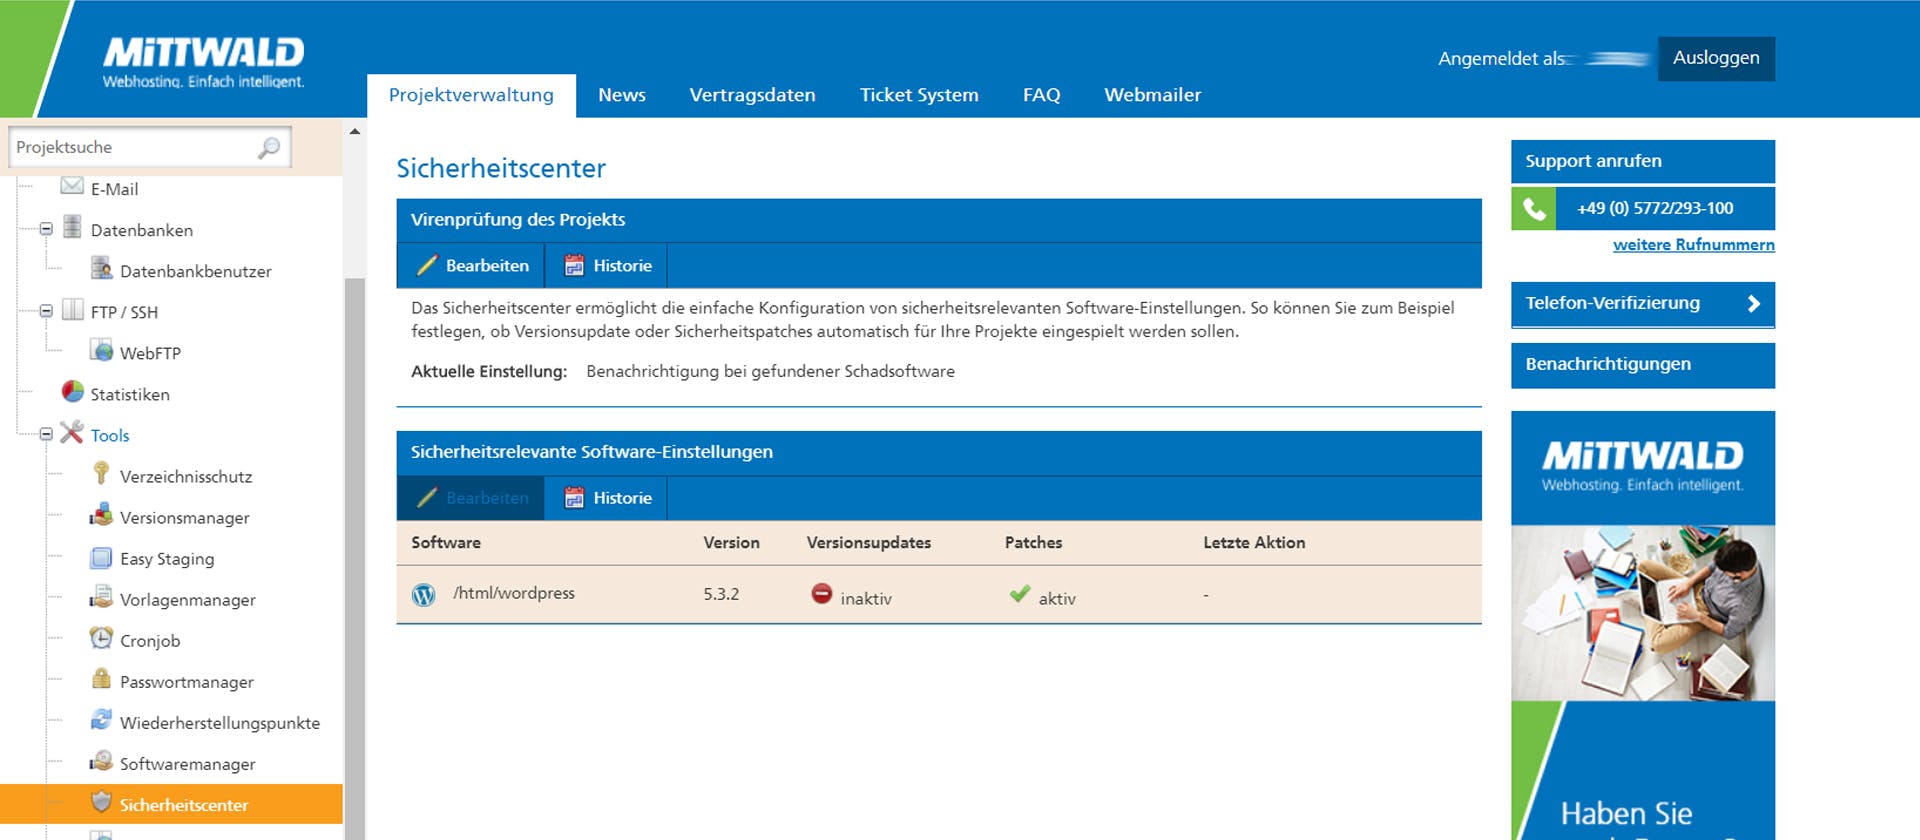Switch to the News tab
The image size is (1920, 840).
coord(622,95)
